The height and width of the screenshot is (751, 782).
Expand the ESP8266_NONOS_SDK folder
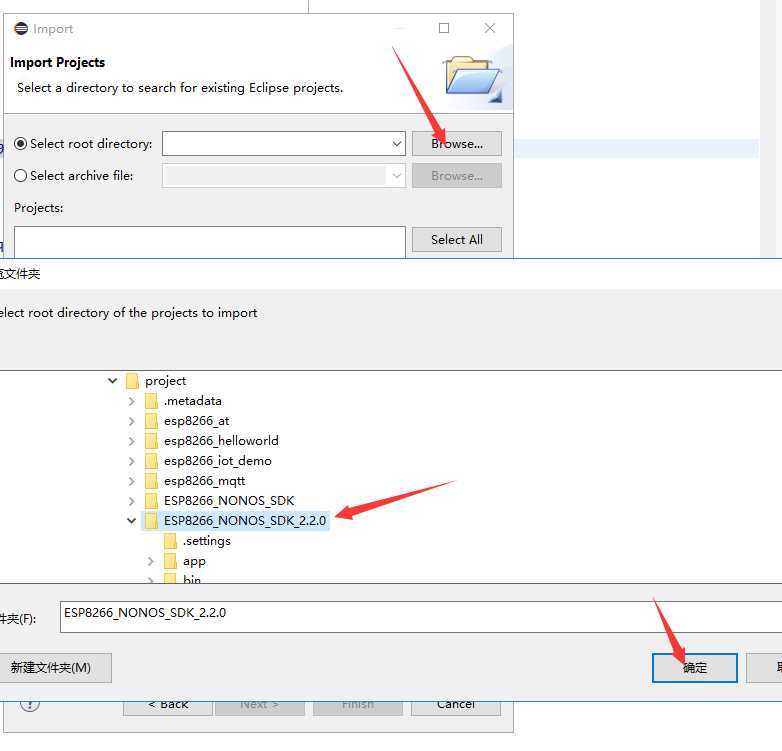pyautogui.click(x=132, y=501)
